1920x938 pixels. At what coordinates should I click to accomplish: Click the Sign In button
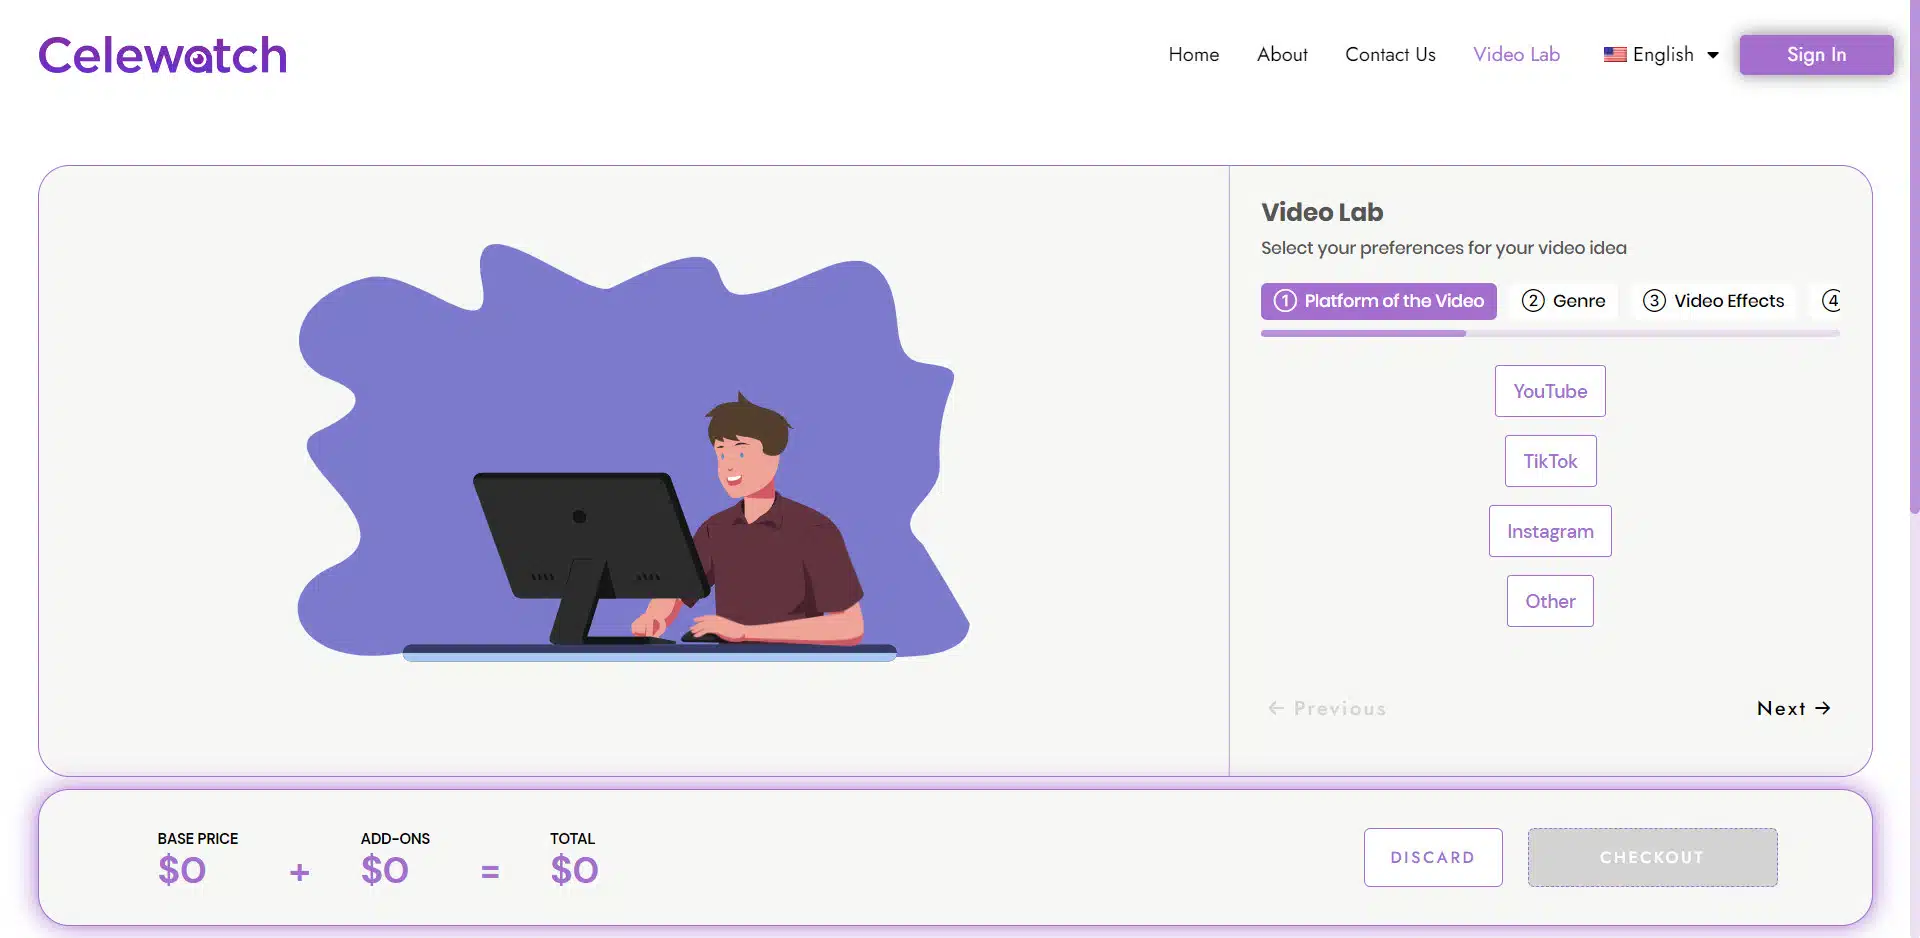coord(1816,55)
